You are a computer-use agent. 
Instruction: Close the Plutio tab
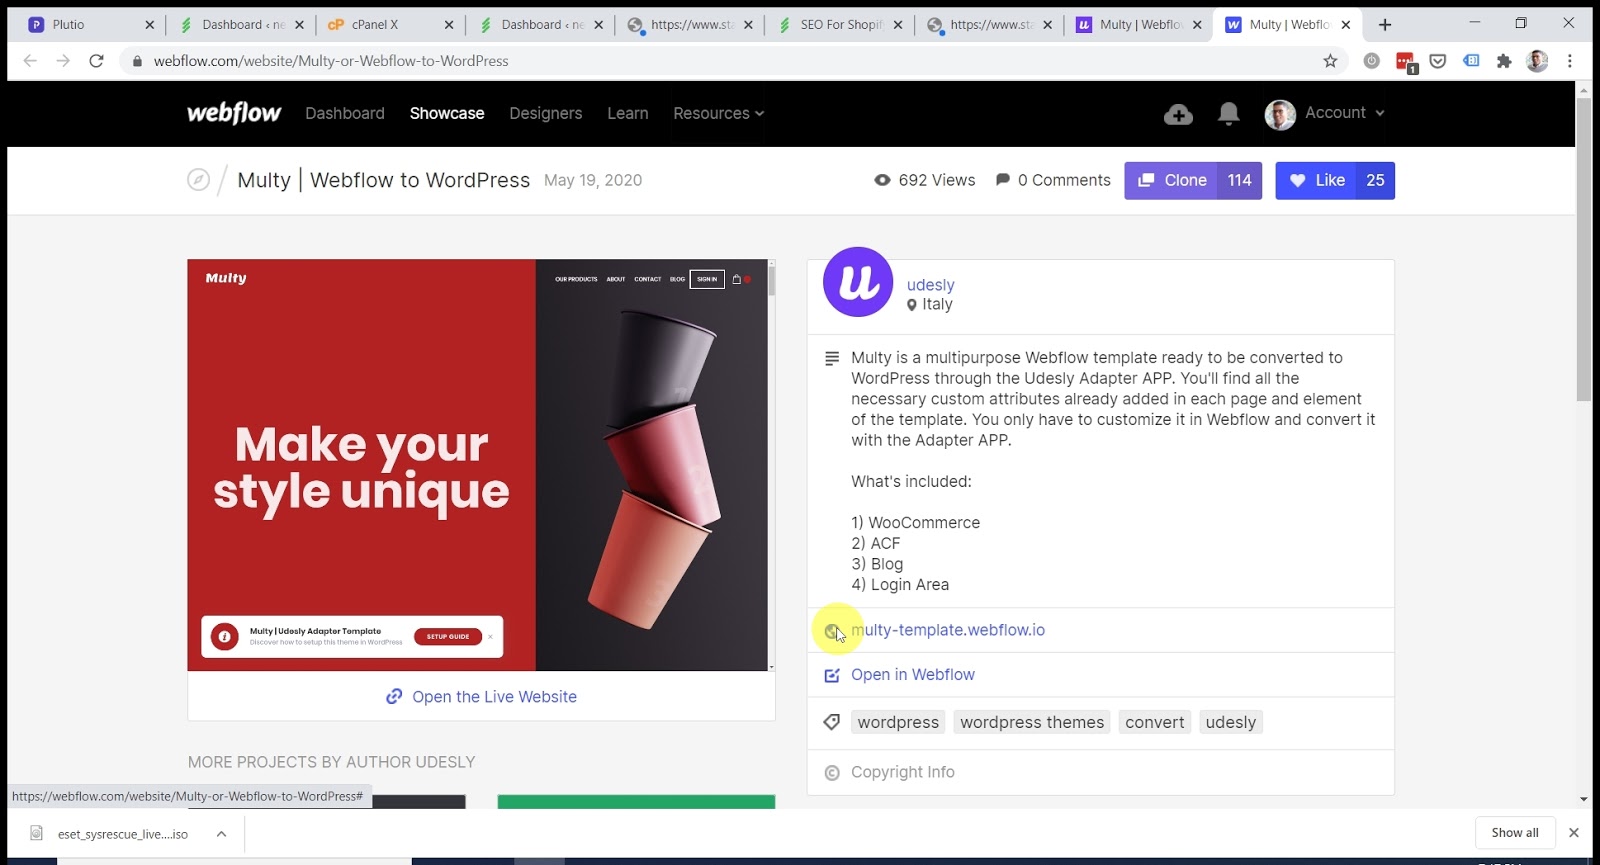click(x=150, y=25)
